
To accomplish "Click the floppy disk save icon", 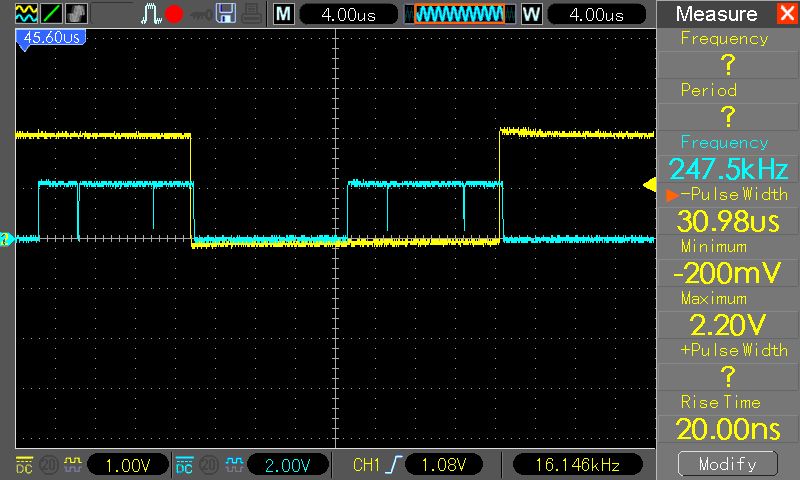I will click(x=226, y=14).
